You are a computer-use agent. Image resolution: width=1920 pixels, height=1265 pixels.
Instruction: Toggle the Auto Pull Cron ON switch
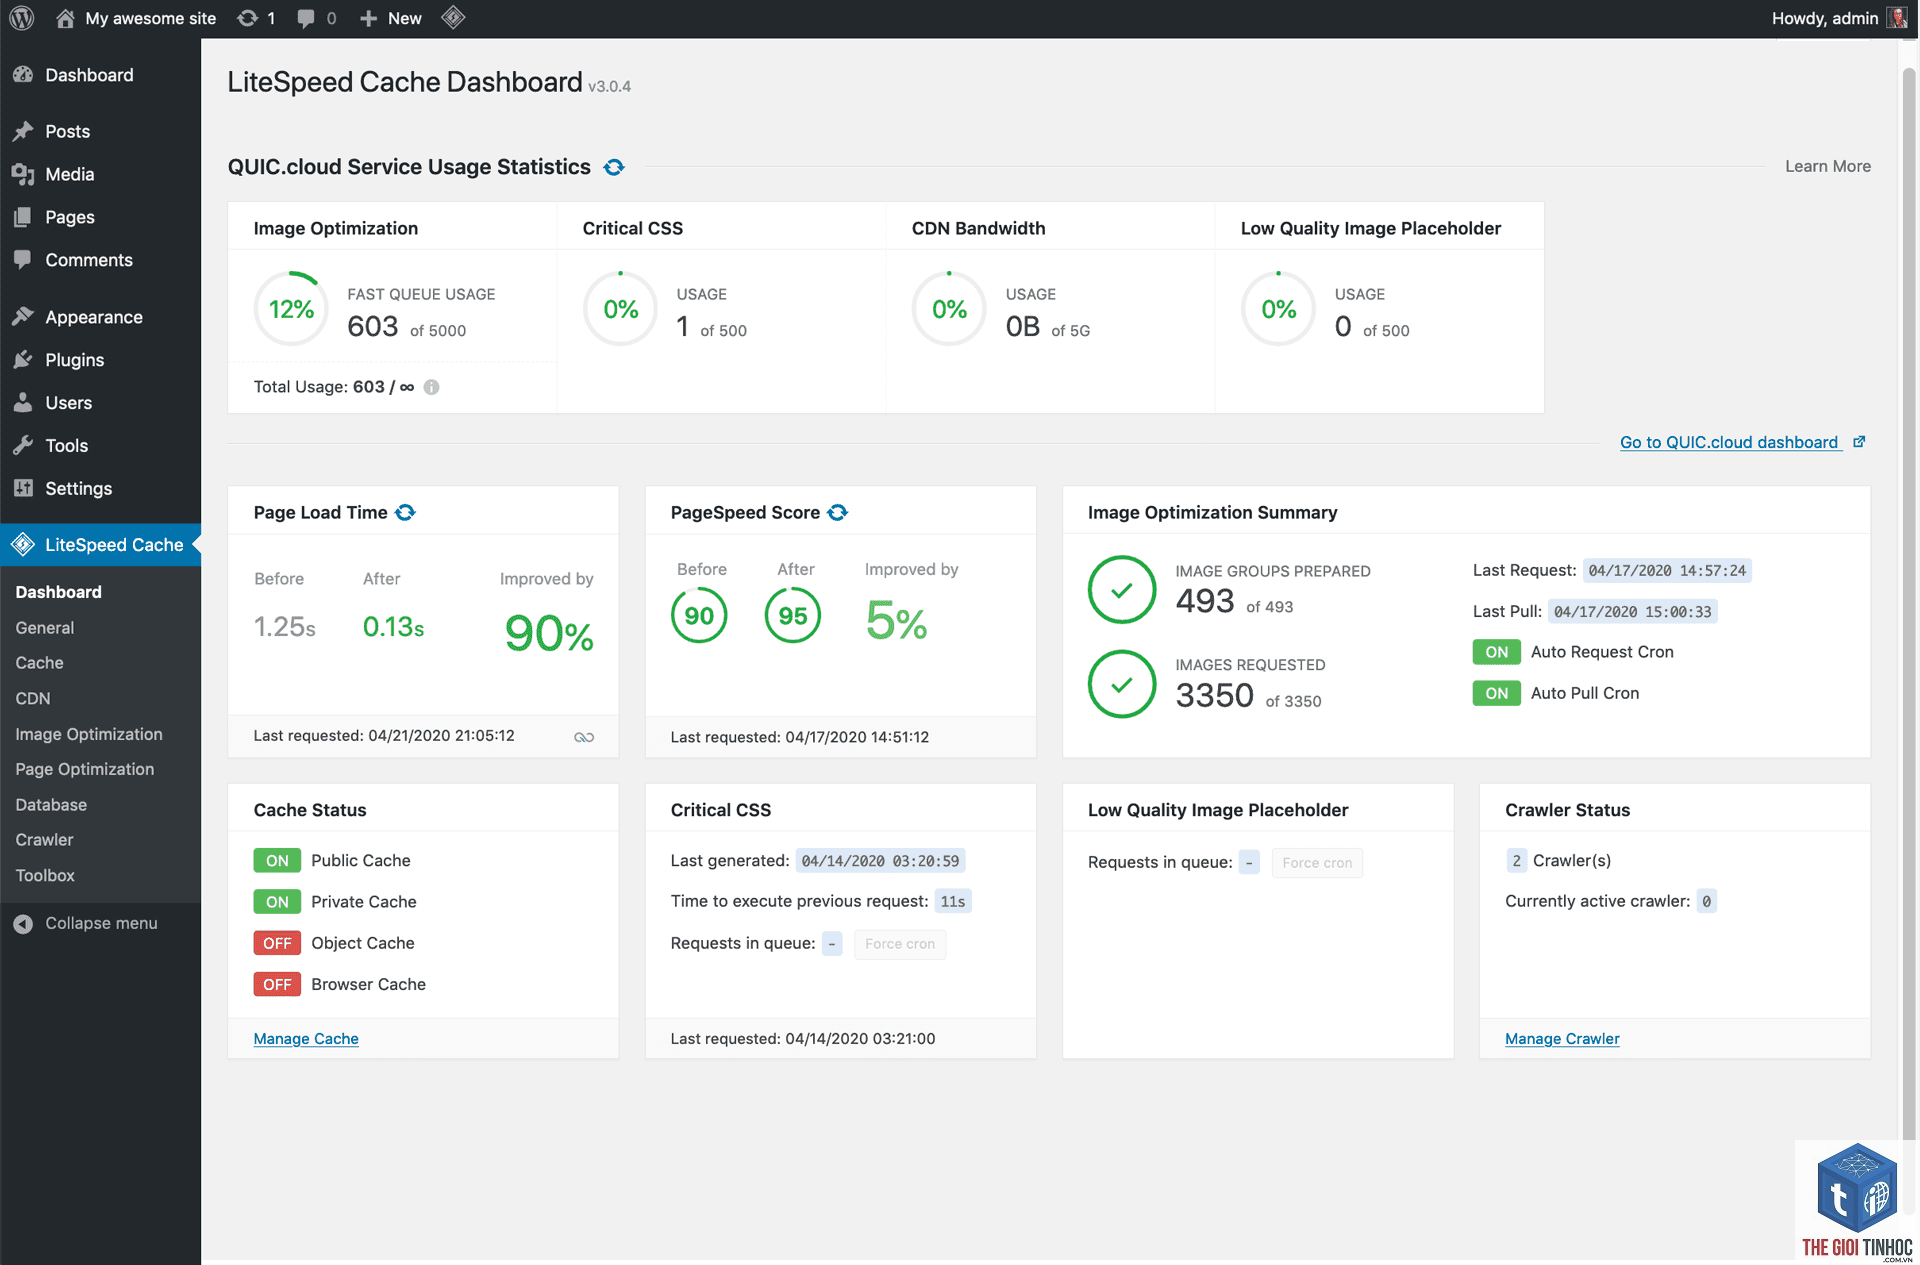coord(1496,693)
